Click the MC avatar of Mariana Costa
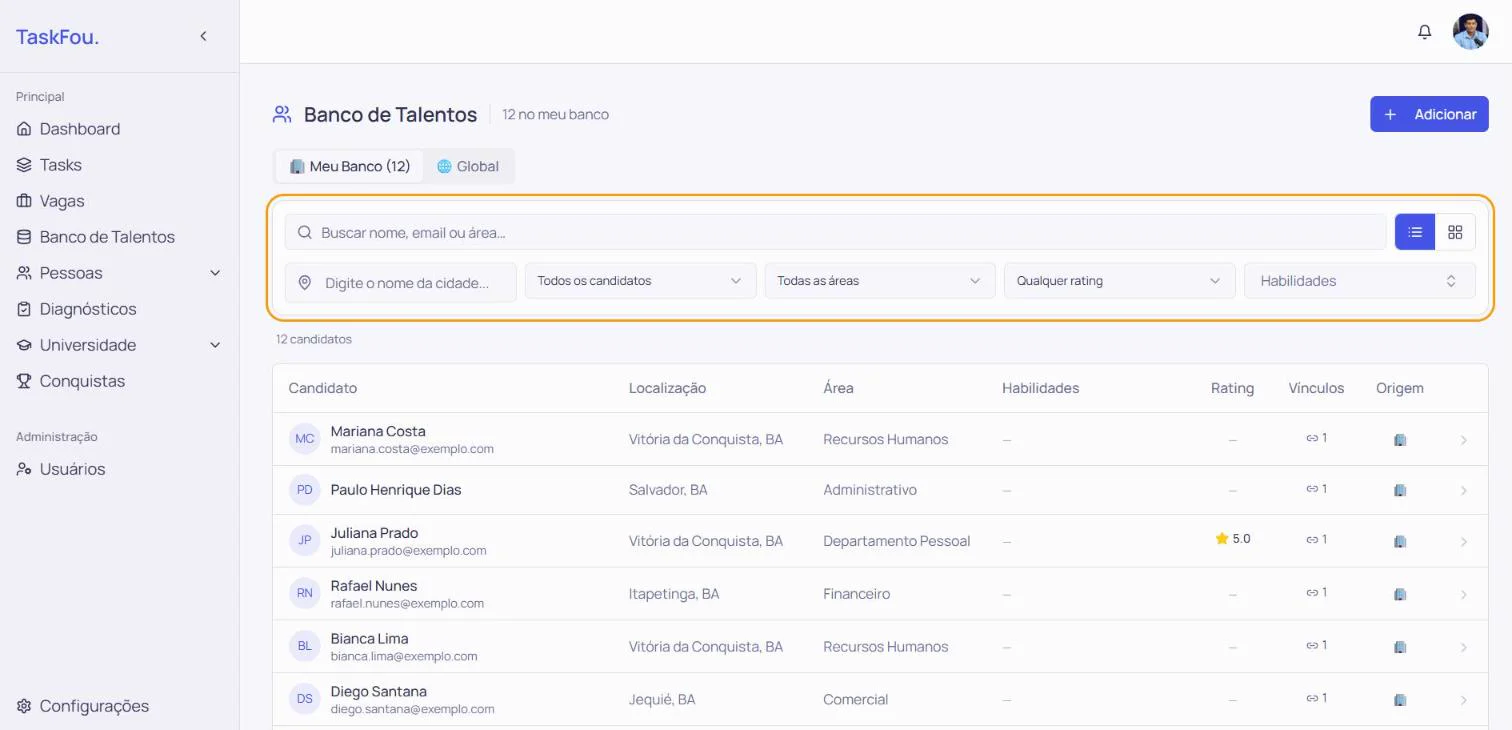This screenshot has width=1512, height=730. click(x=305, y=439)
